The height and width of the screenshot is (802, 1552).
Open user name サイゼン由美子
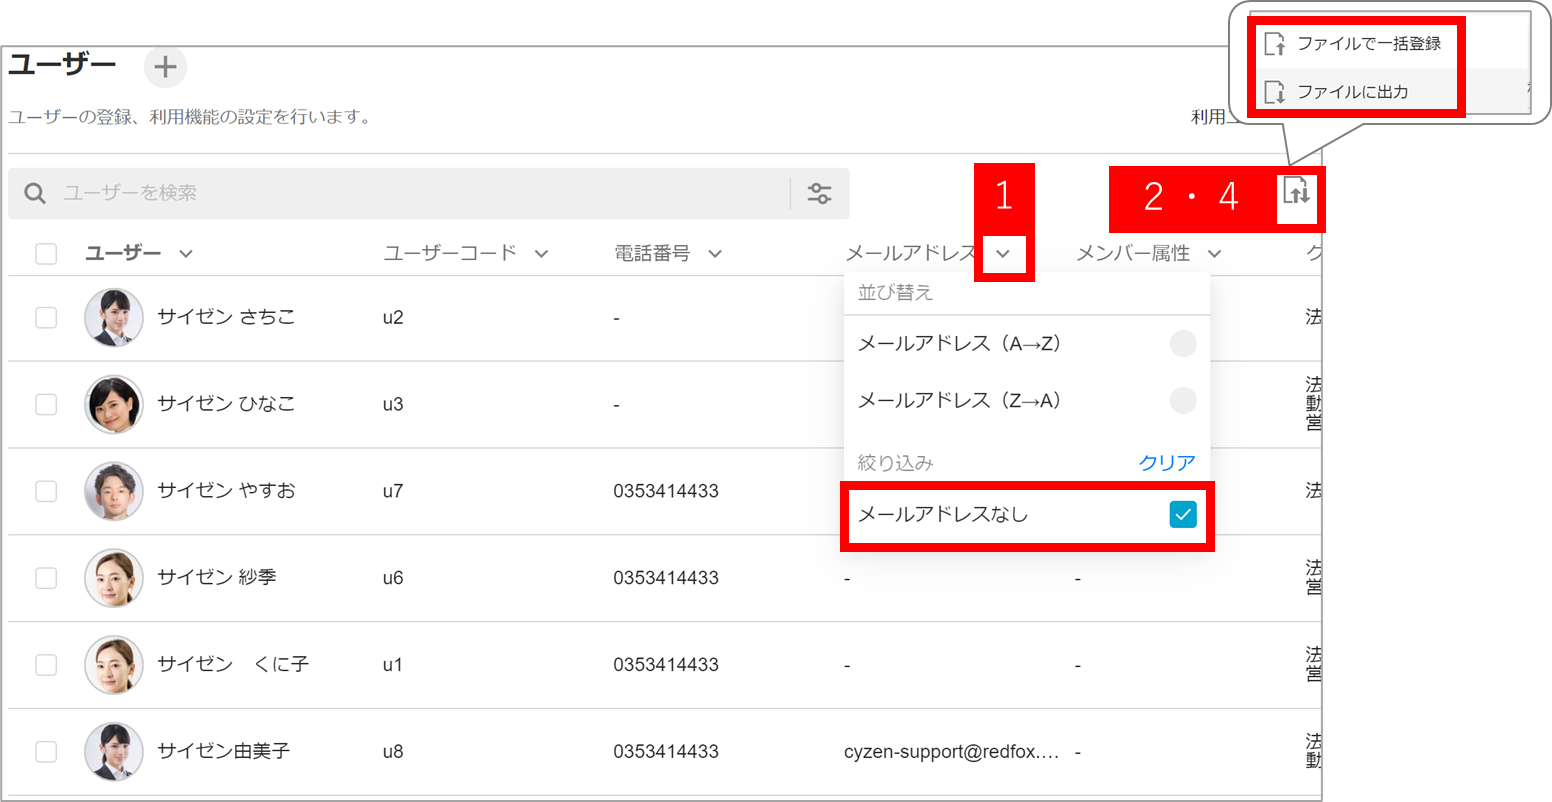click(223, 752)
